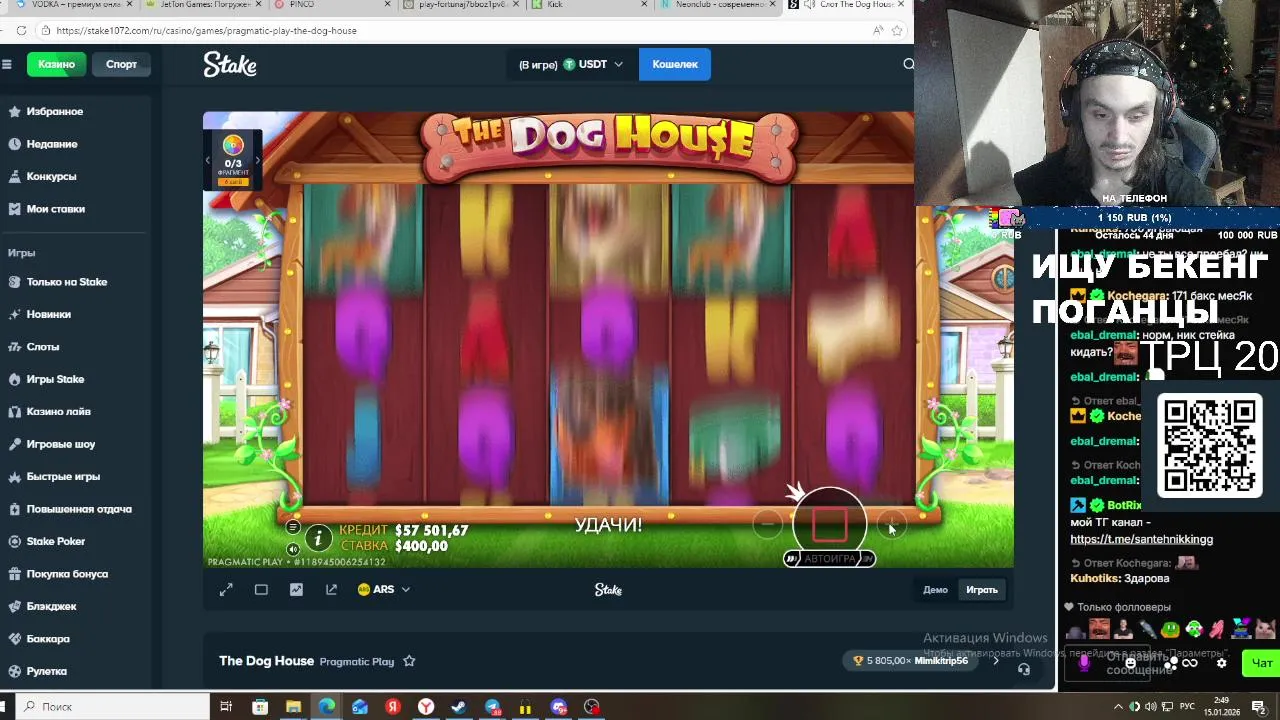This screenshot has height=720, width=1280.
Task: Open the fragment collection wheel icon
Action: tap(233, 146)
